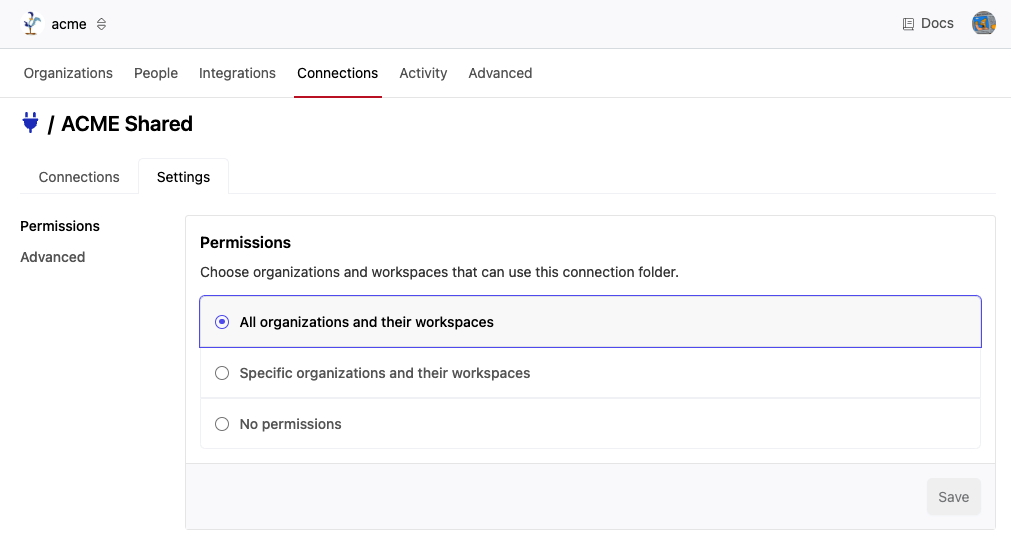Go to the Organizations tab

[x=68, y=73]
